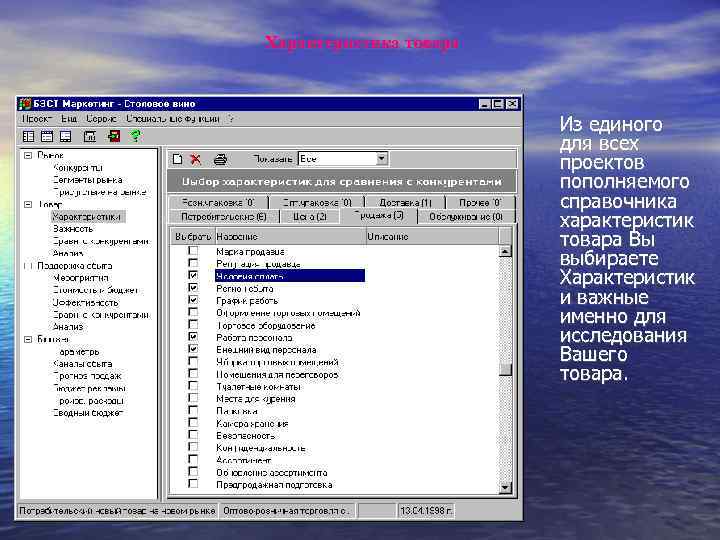720x540 pixels.
Task: Switch to the Доставка (1) tab
Action: click(405, 202)
